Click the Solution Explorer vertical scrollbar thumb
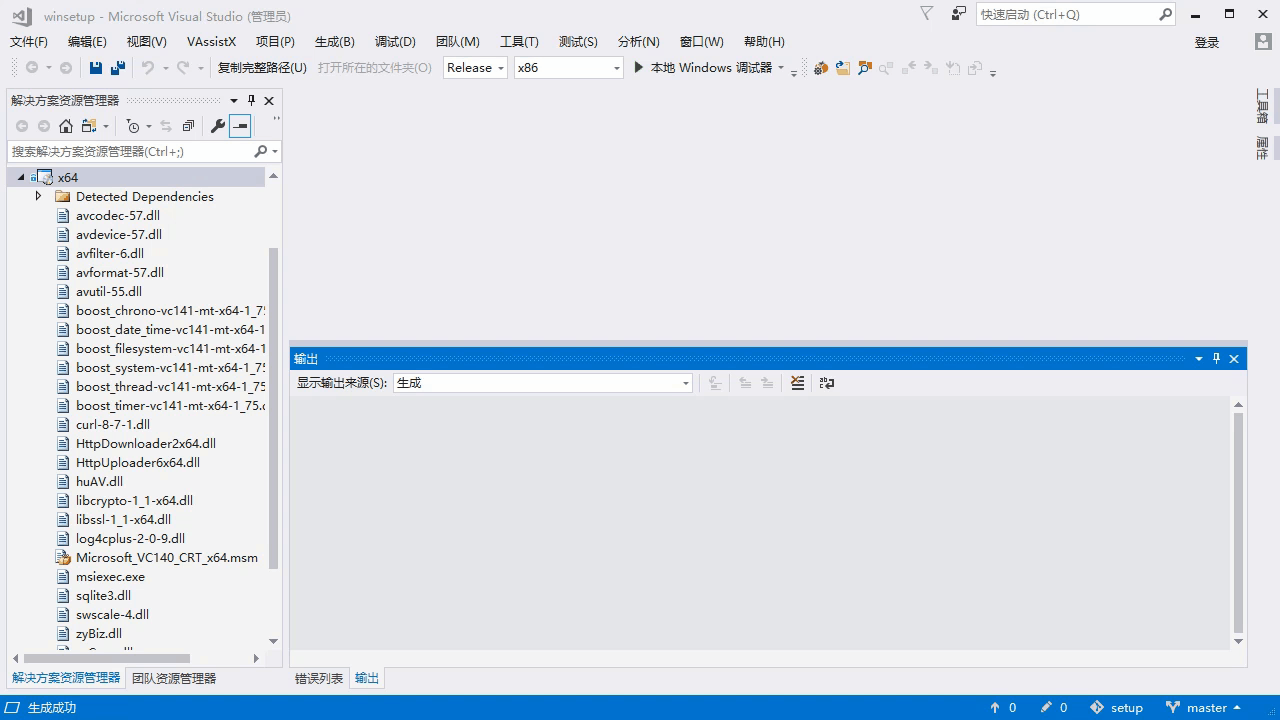The width and height of the screenshot is (1280, 720). [273, 408]
